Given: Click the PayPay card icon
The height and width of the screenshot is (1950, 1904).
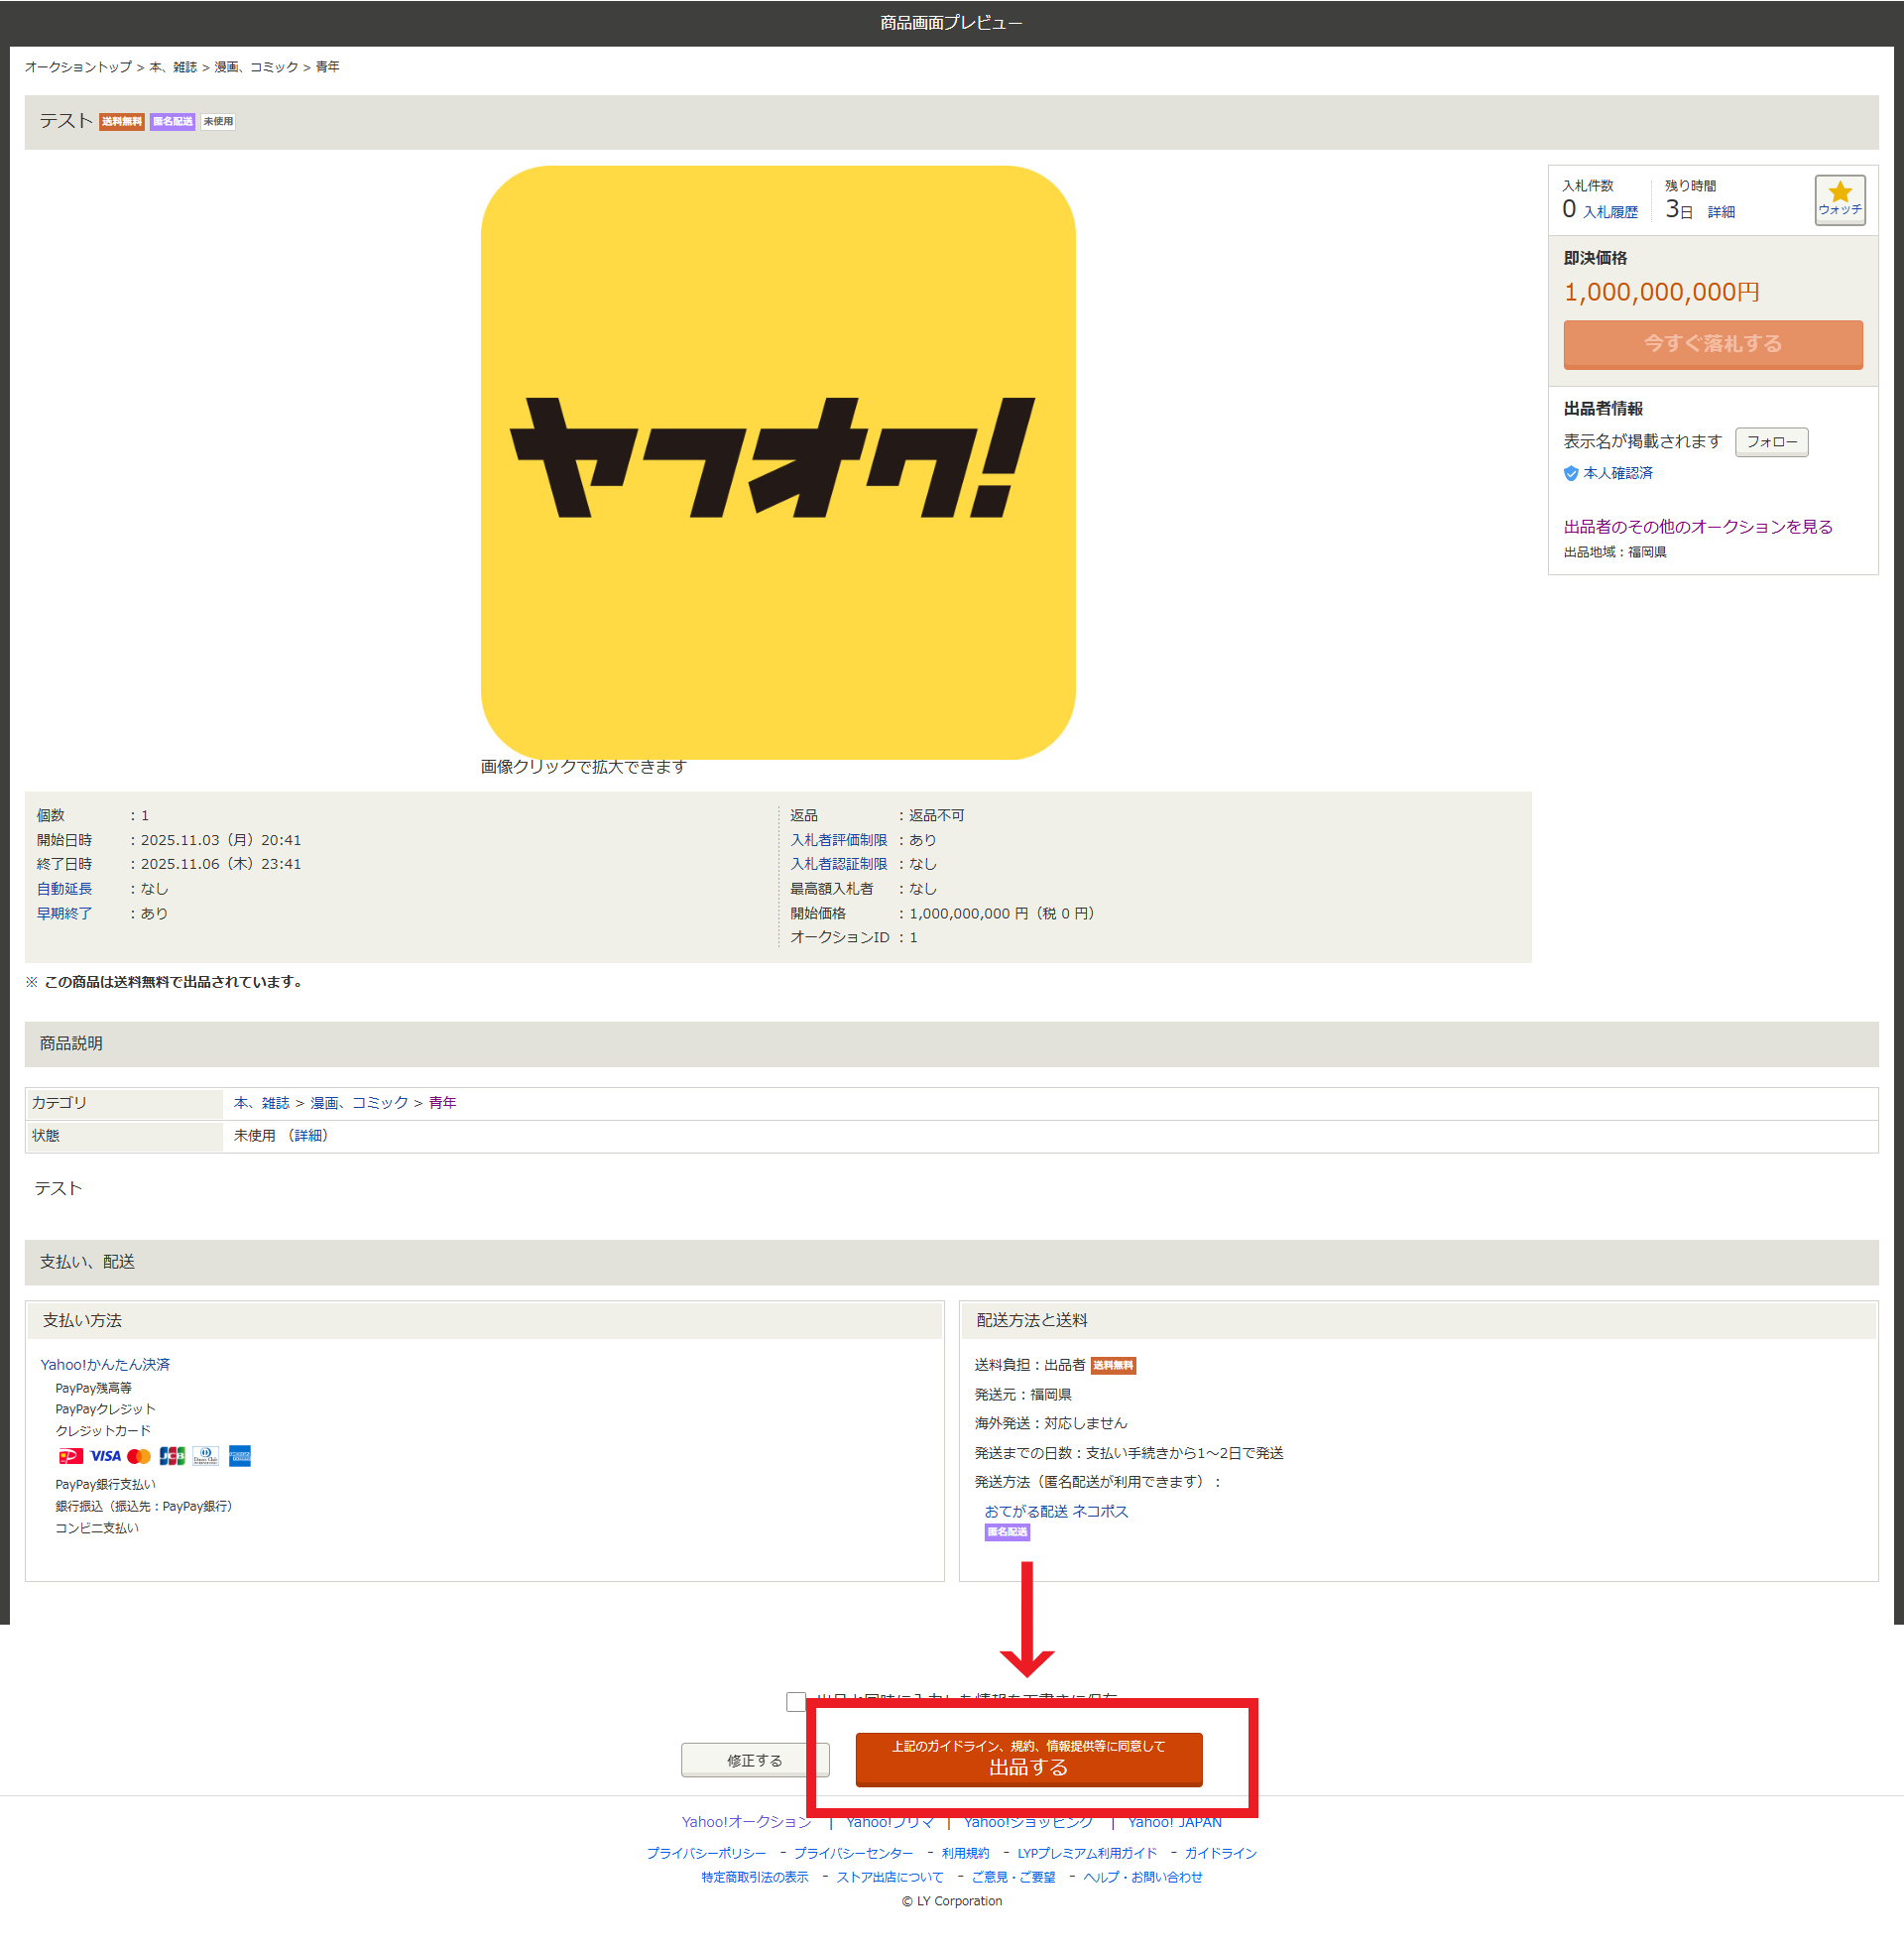Looking at the screenshot, I should (70, 1456).
